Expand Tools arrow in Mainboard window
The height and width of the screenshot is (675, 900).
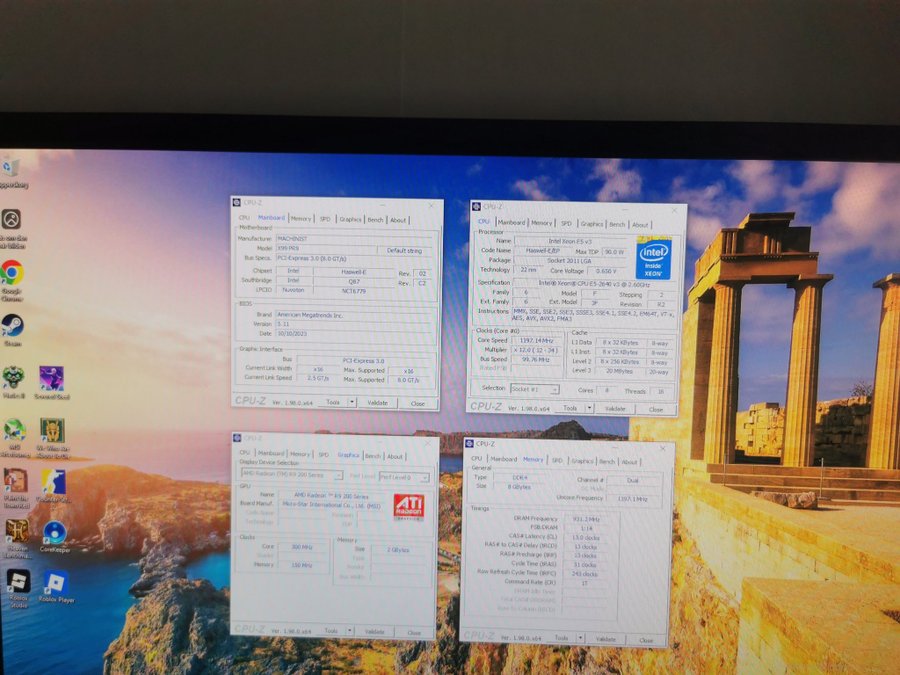tap(350, 403)
